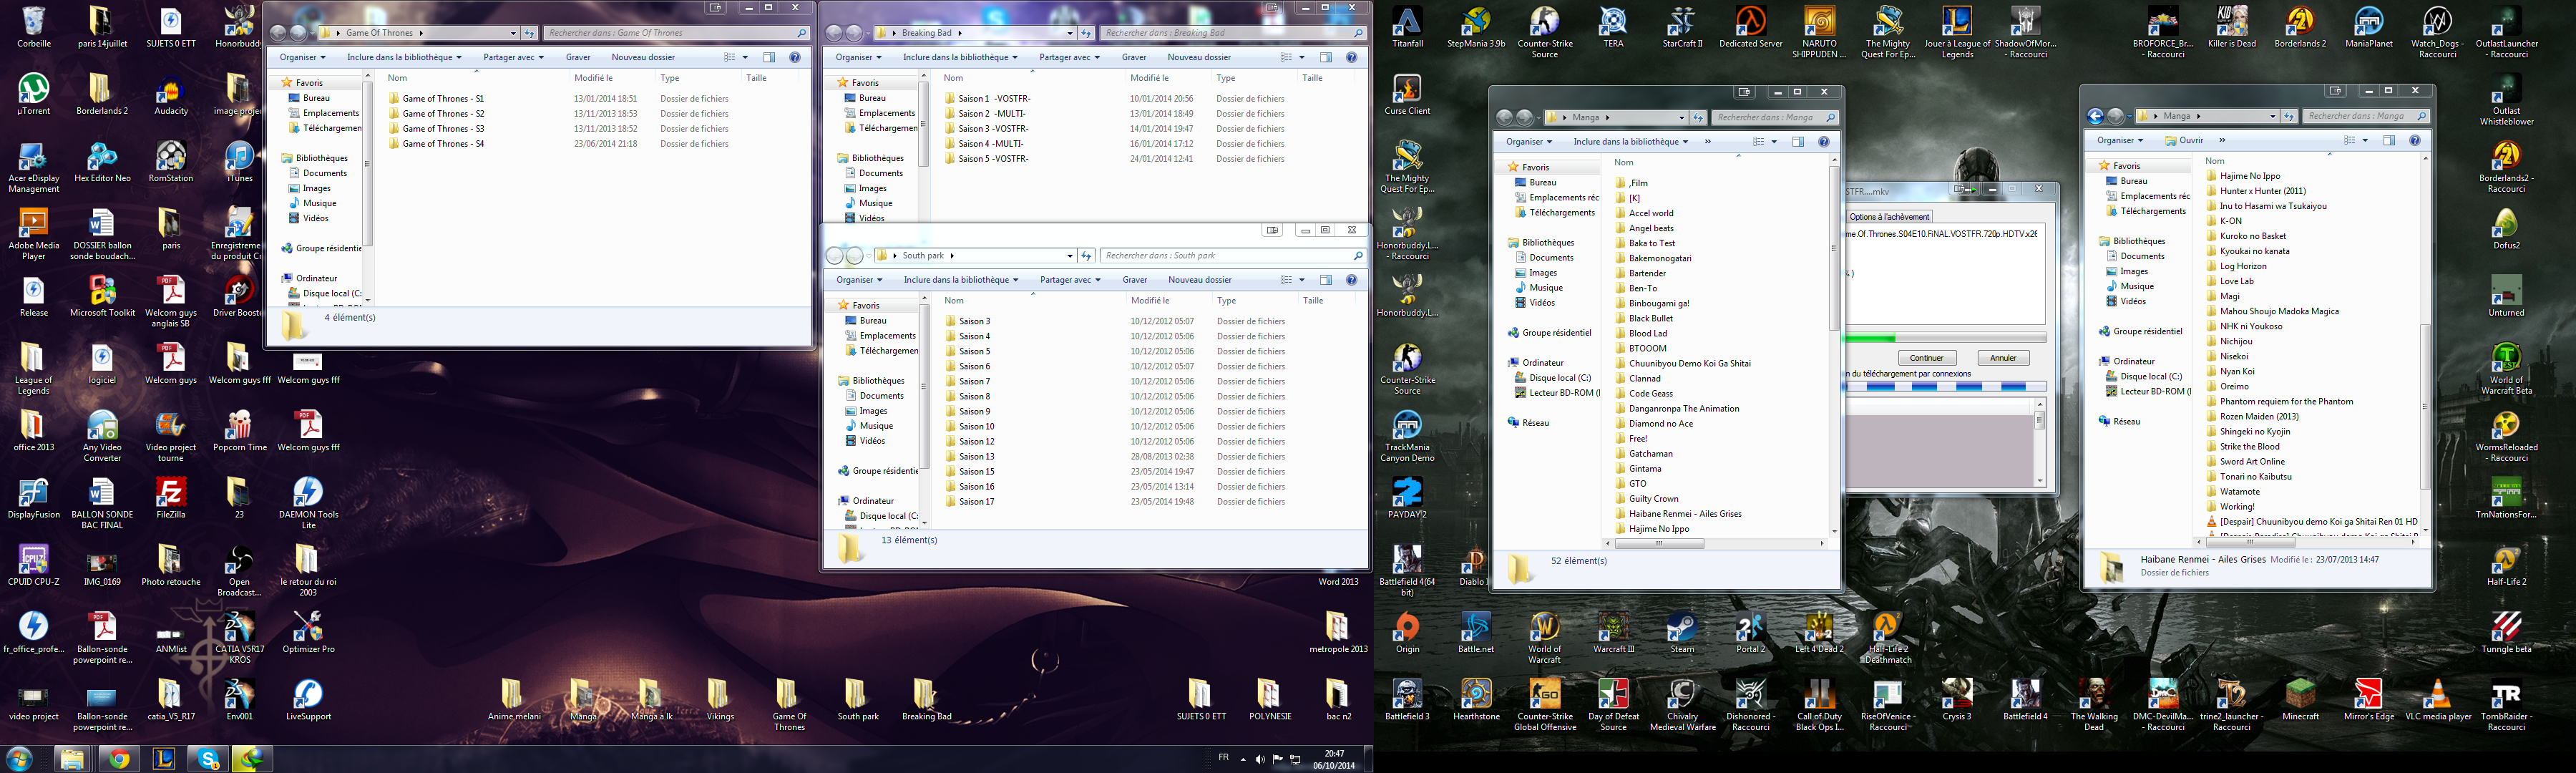Open view options arrow in Game Of Thrones window

[745, 57]
